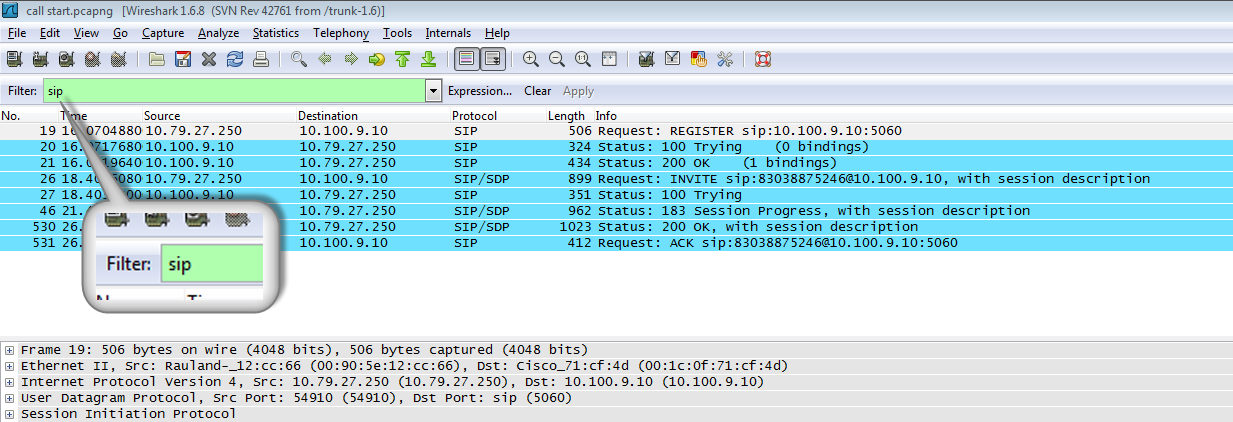The image size is (1233, 422).
Task: Open coloring rules toolbar icon
Action: [x=699, y=59]
